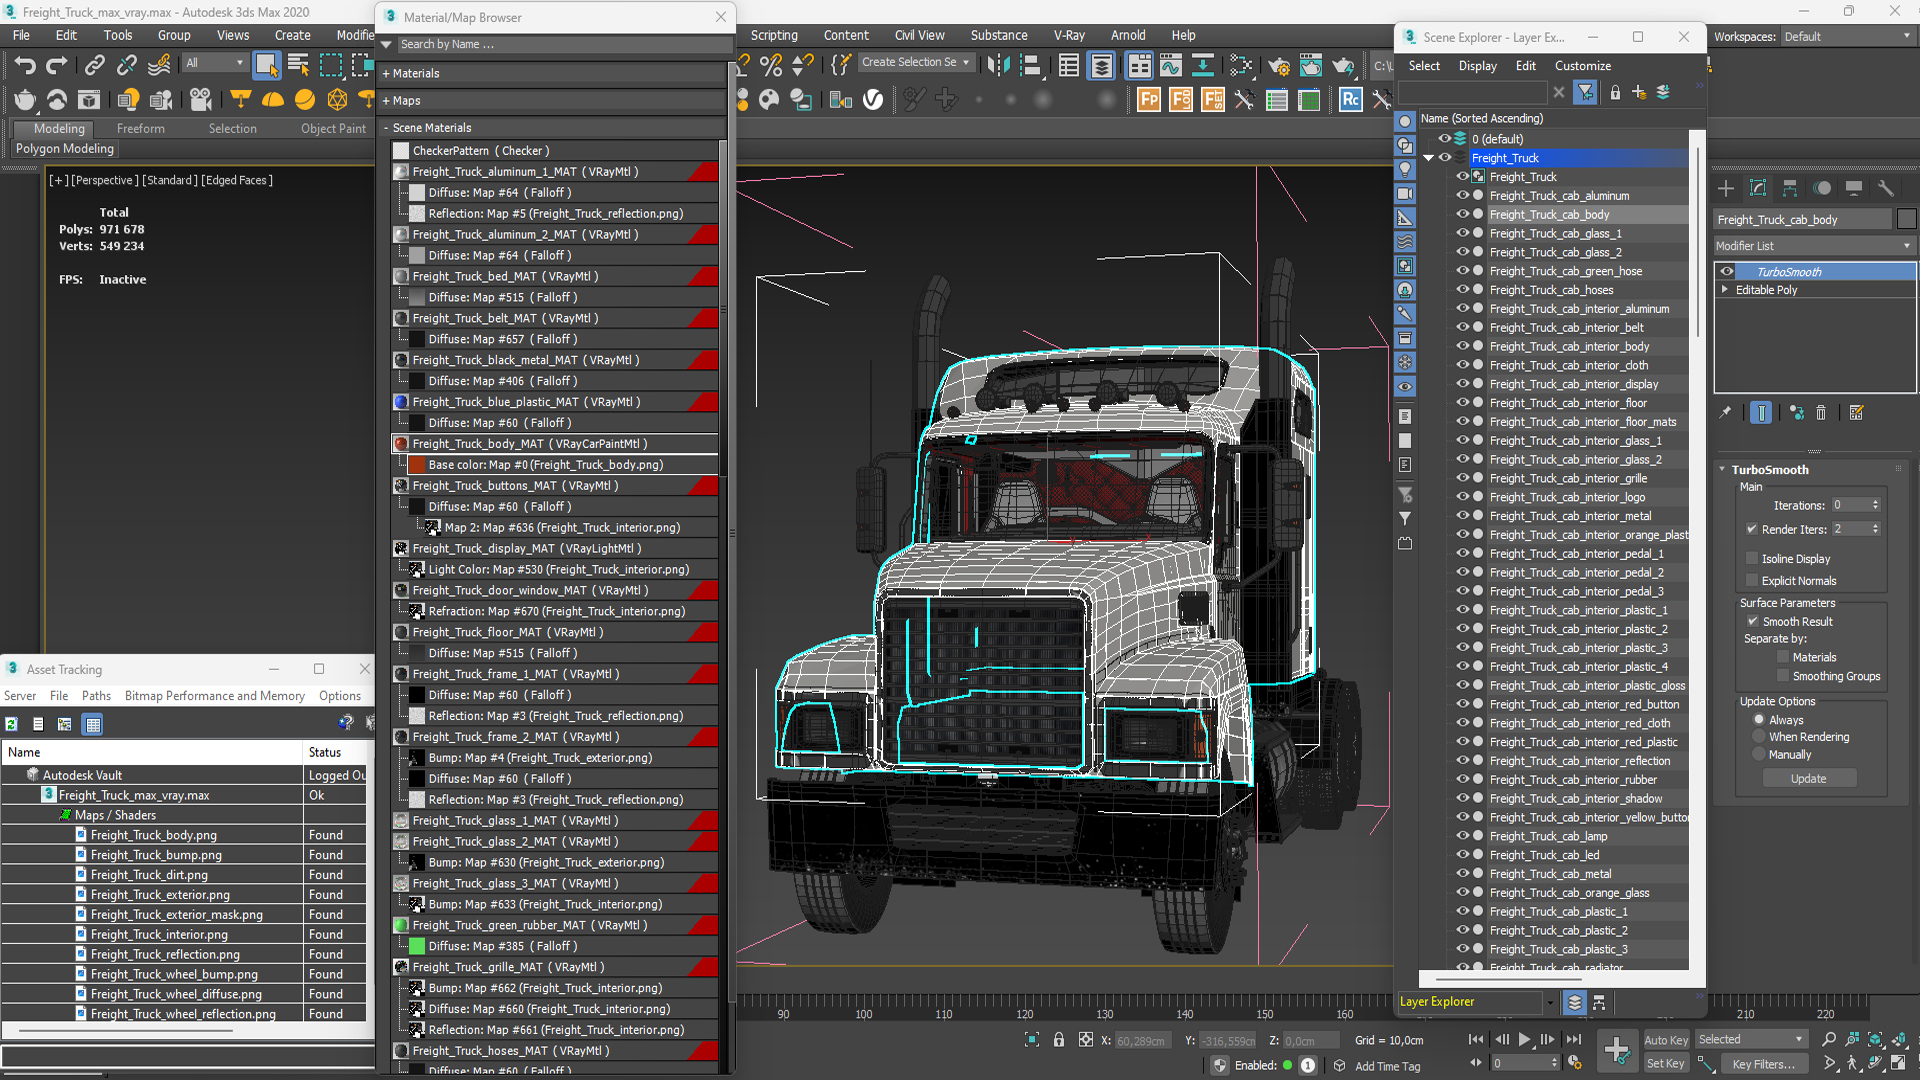Screen dimensions: 1920x1080
Task: Open the Civil View menu
Action: click(x=919, y=35)
